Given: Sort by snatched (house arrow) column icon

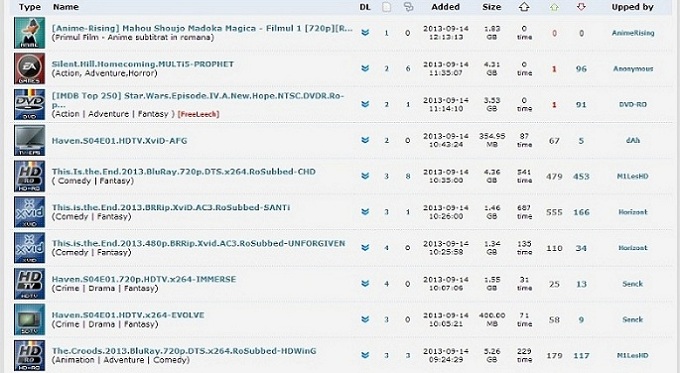Looking at the screenshot, I should pyautogui.click(x=524, y=7).
